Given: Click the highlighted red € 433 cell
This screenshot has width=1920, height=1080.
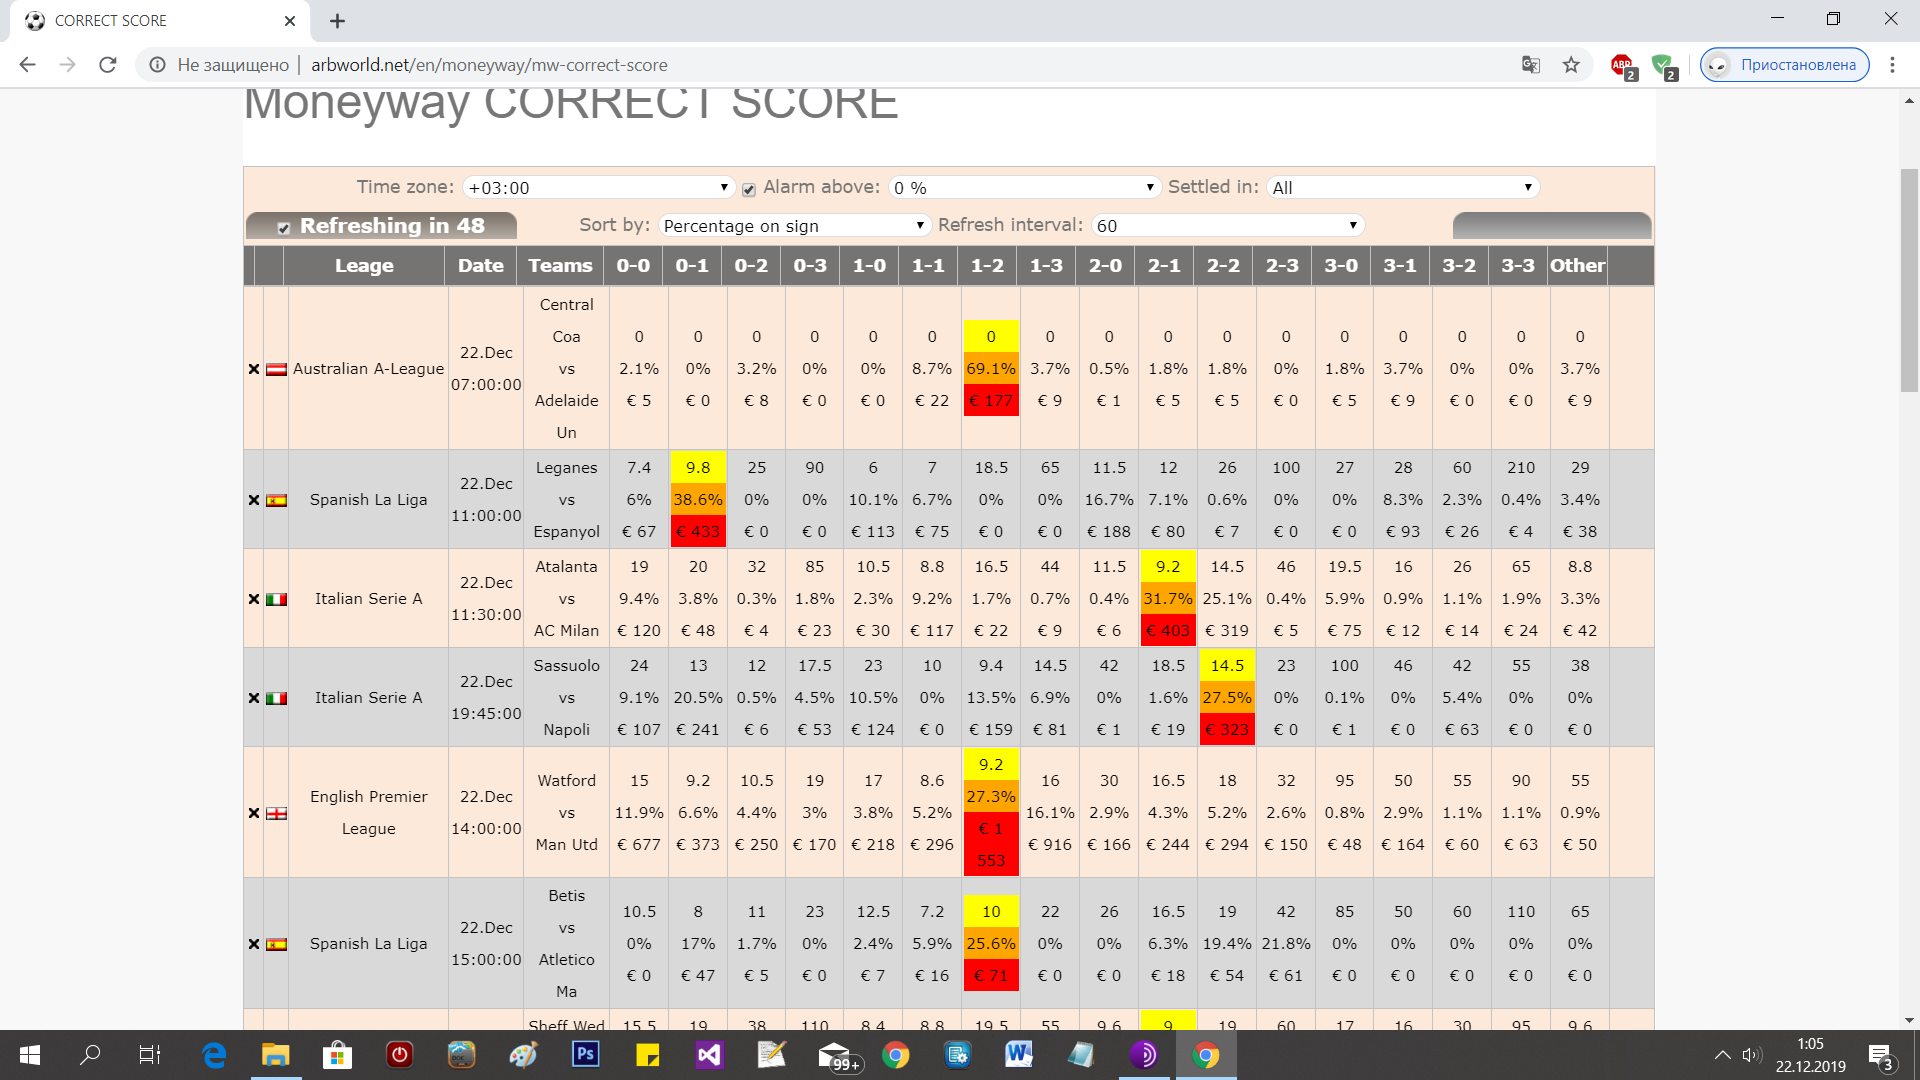Looking at the screenshot, I should [x=697, y=532].
